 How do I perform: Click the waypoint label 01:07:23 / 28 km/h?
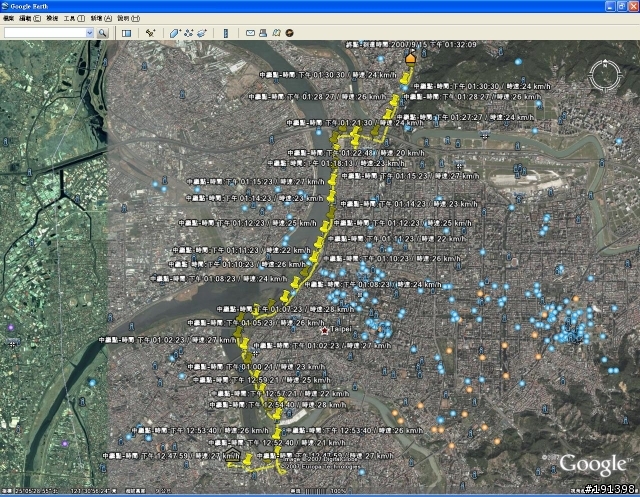click(x=285, y=309)
